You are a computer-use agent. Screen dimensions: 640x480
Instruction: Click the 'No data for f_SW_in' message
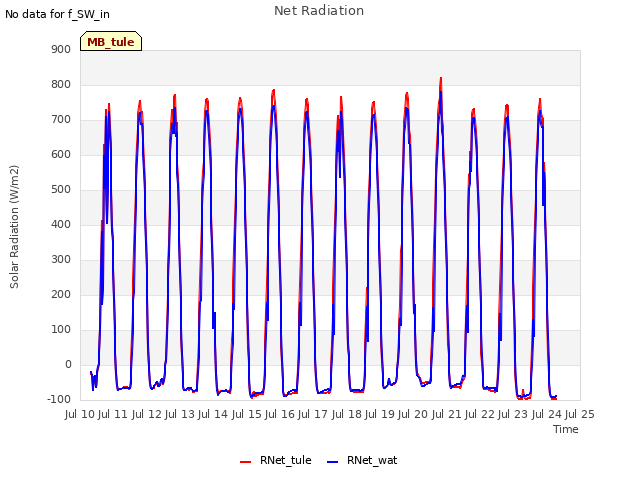click(57, 14)
